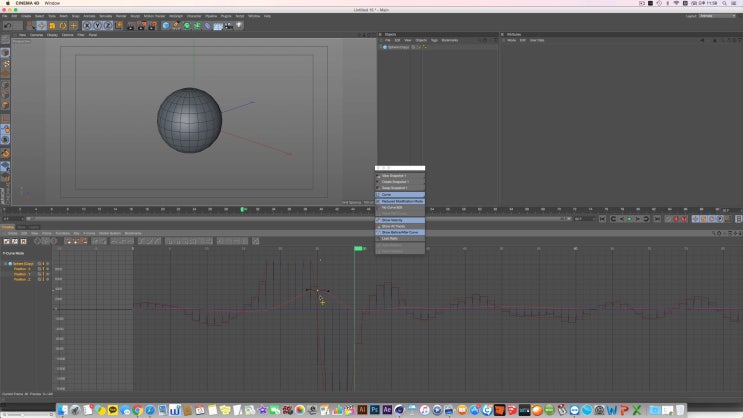
Task: Collapse the Sphere tree in Timeline
Action: point(5,264)
